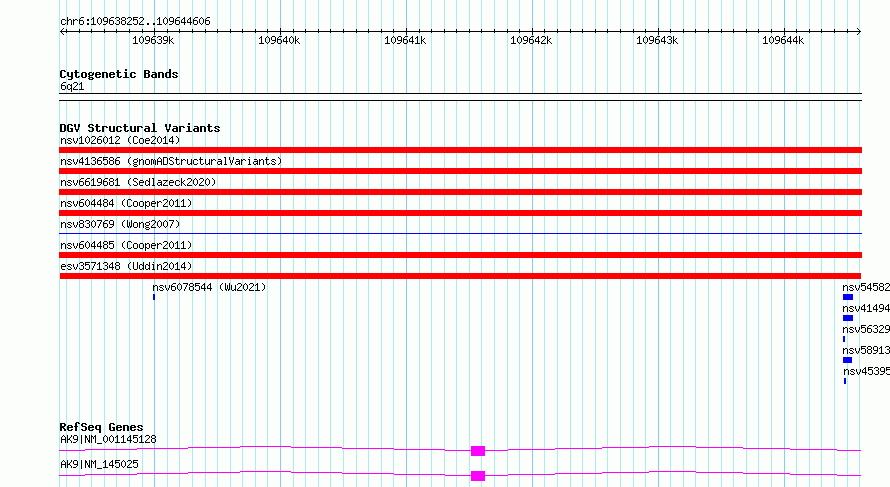
Task: Select the RefSeq Genes track heading
Action: [102, 427]
